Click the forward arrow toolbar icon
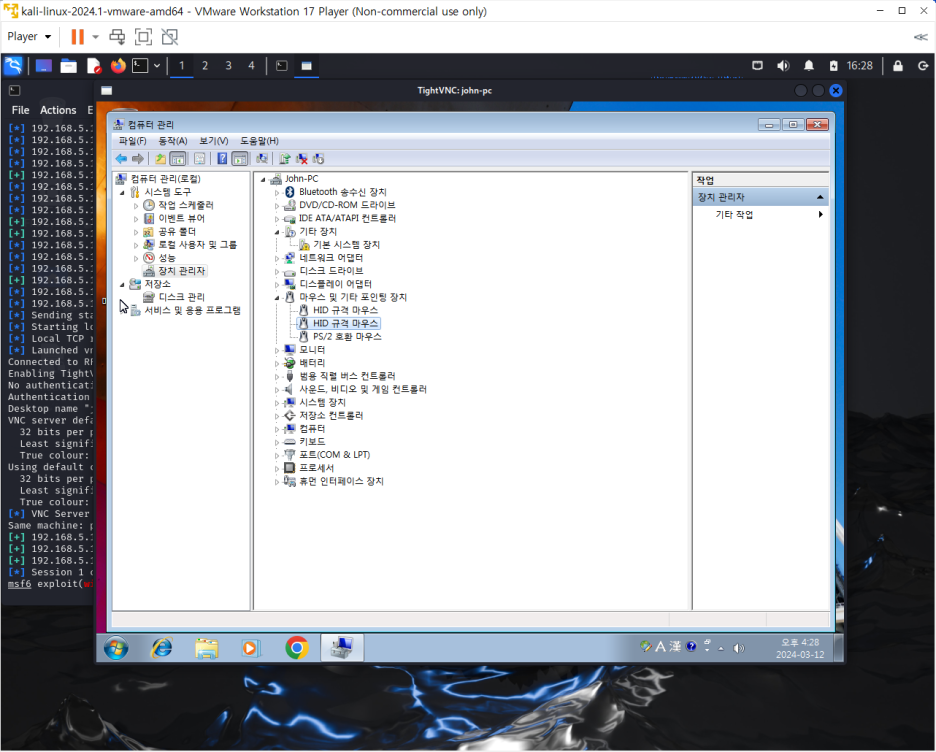The width and height of the screenshot is (936, 752). point(138,159)
